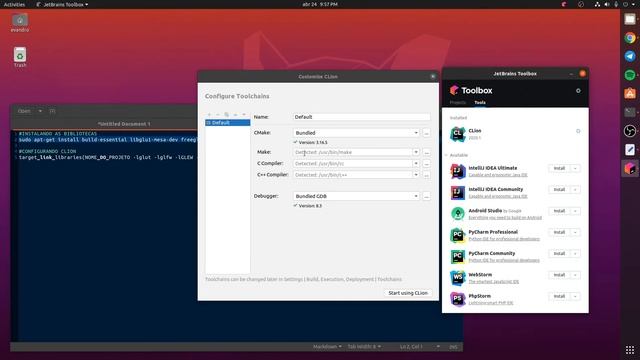Open the Android Studio description link
The width and height of the screenshot is (640, 360).
(x=505, y=218)
